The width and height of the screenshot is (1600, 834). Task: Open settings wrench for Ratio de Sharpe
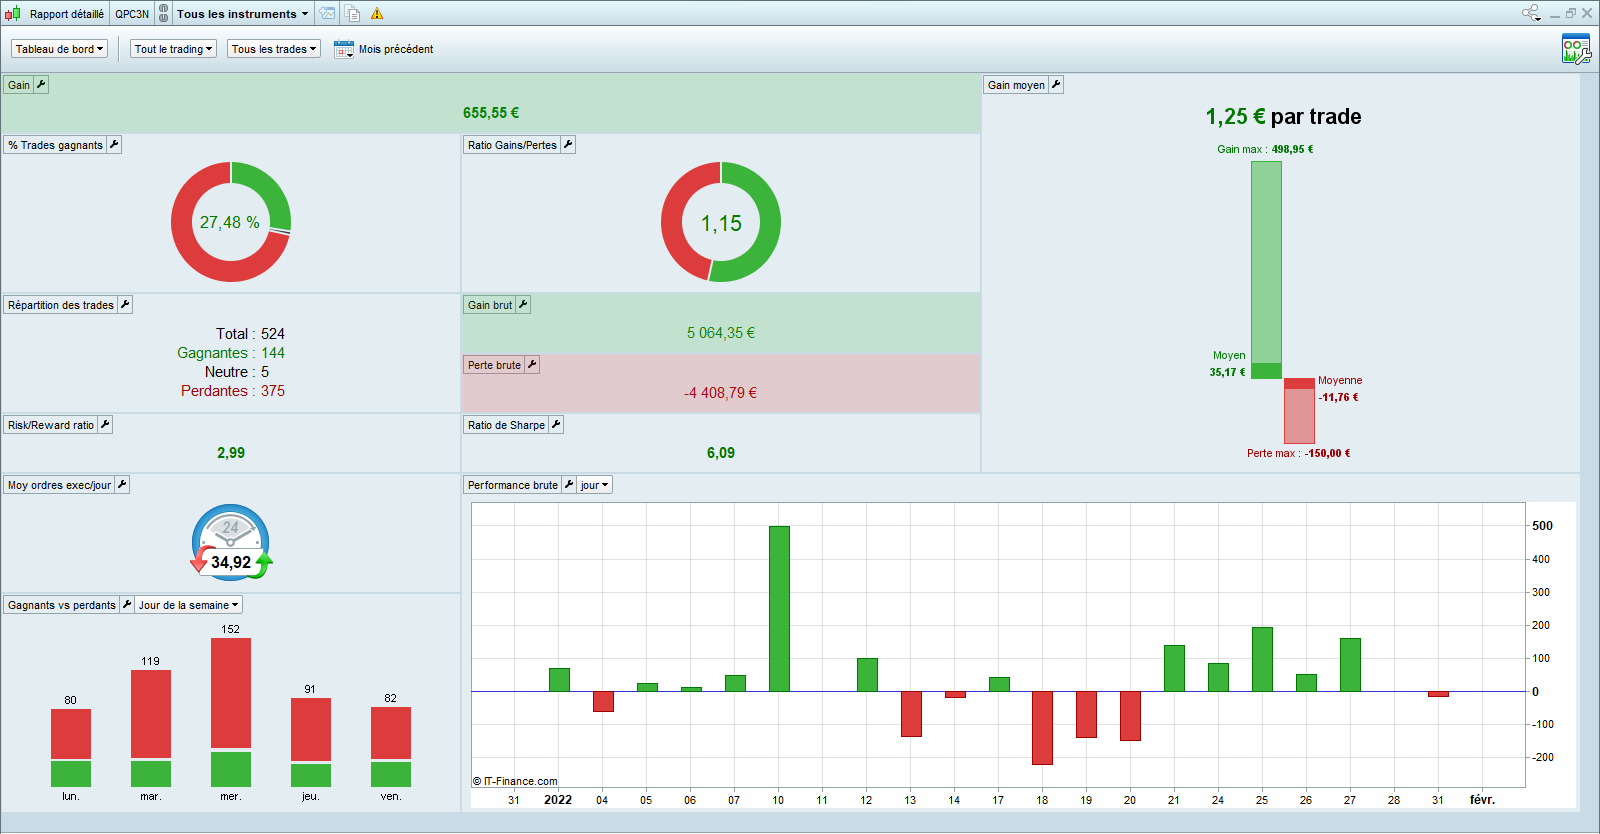(556, 425)
